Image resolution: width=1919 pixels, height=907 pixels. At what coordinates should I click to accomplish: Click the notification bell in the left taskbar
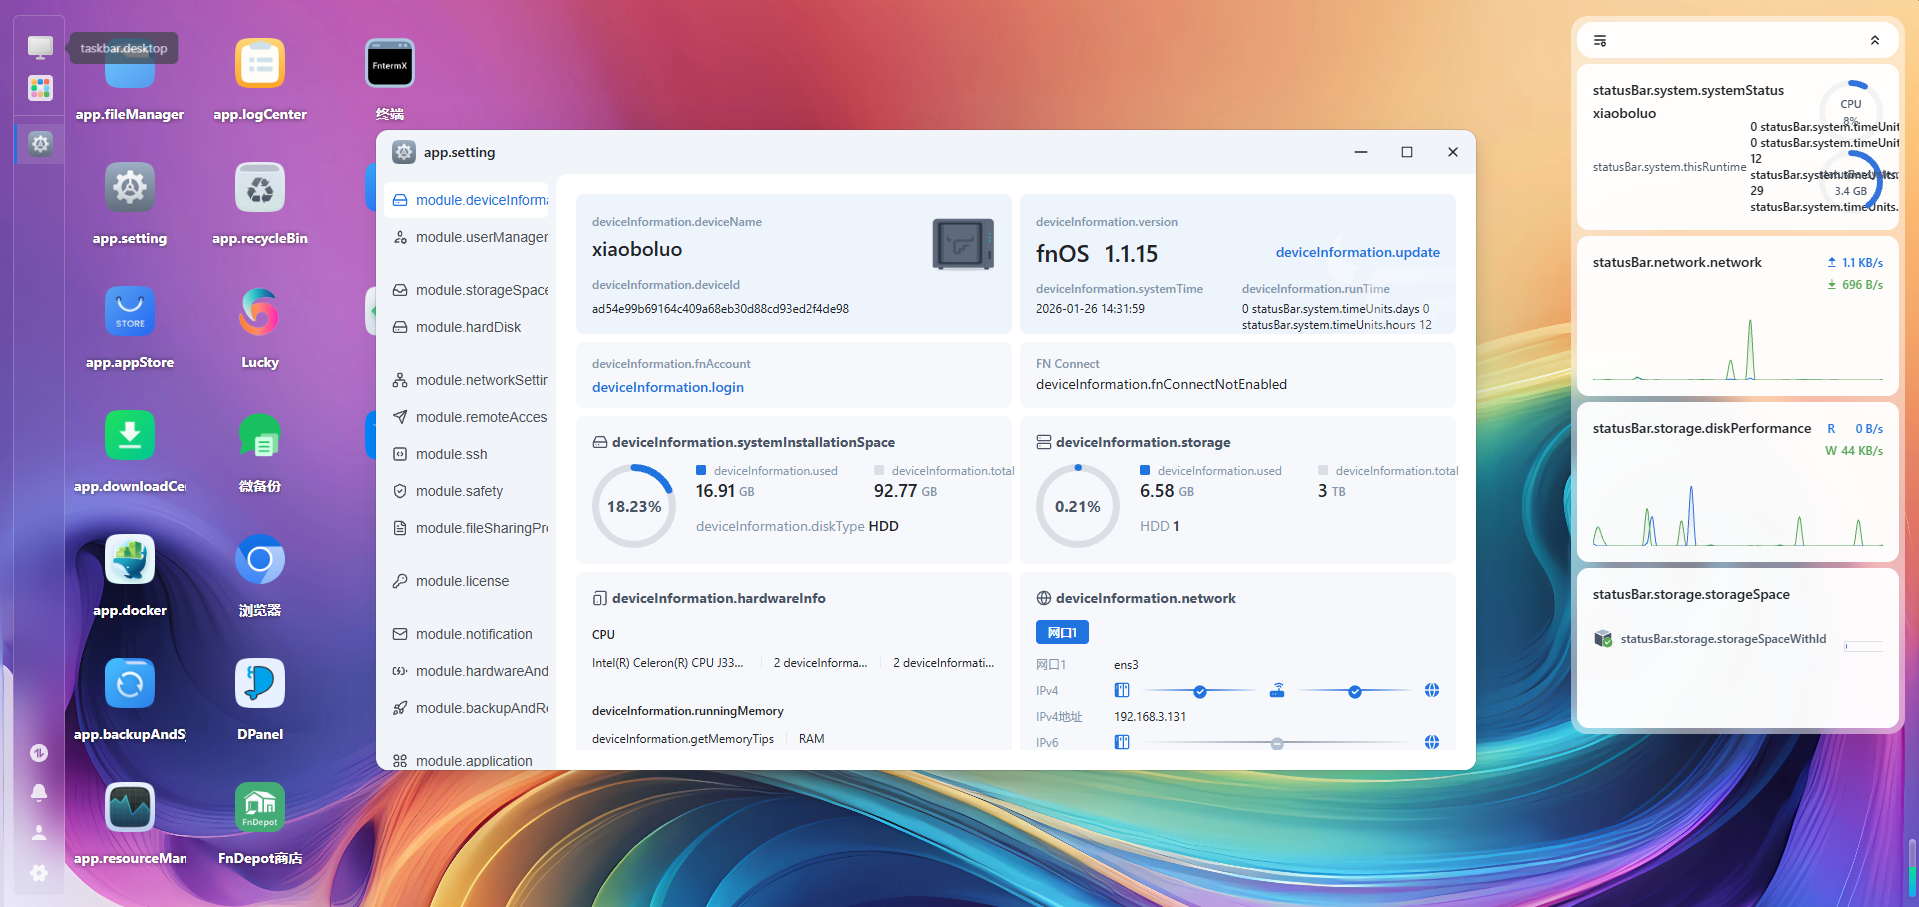(x=39, y=792)
